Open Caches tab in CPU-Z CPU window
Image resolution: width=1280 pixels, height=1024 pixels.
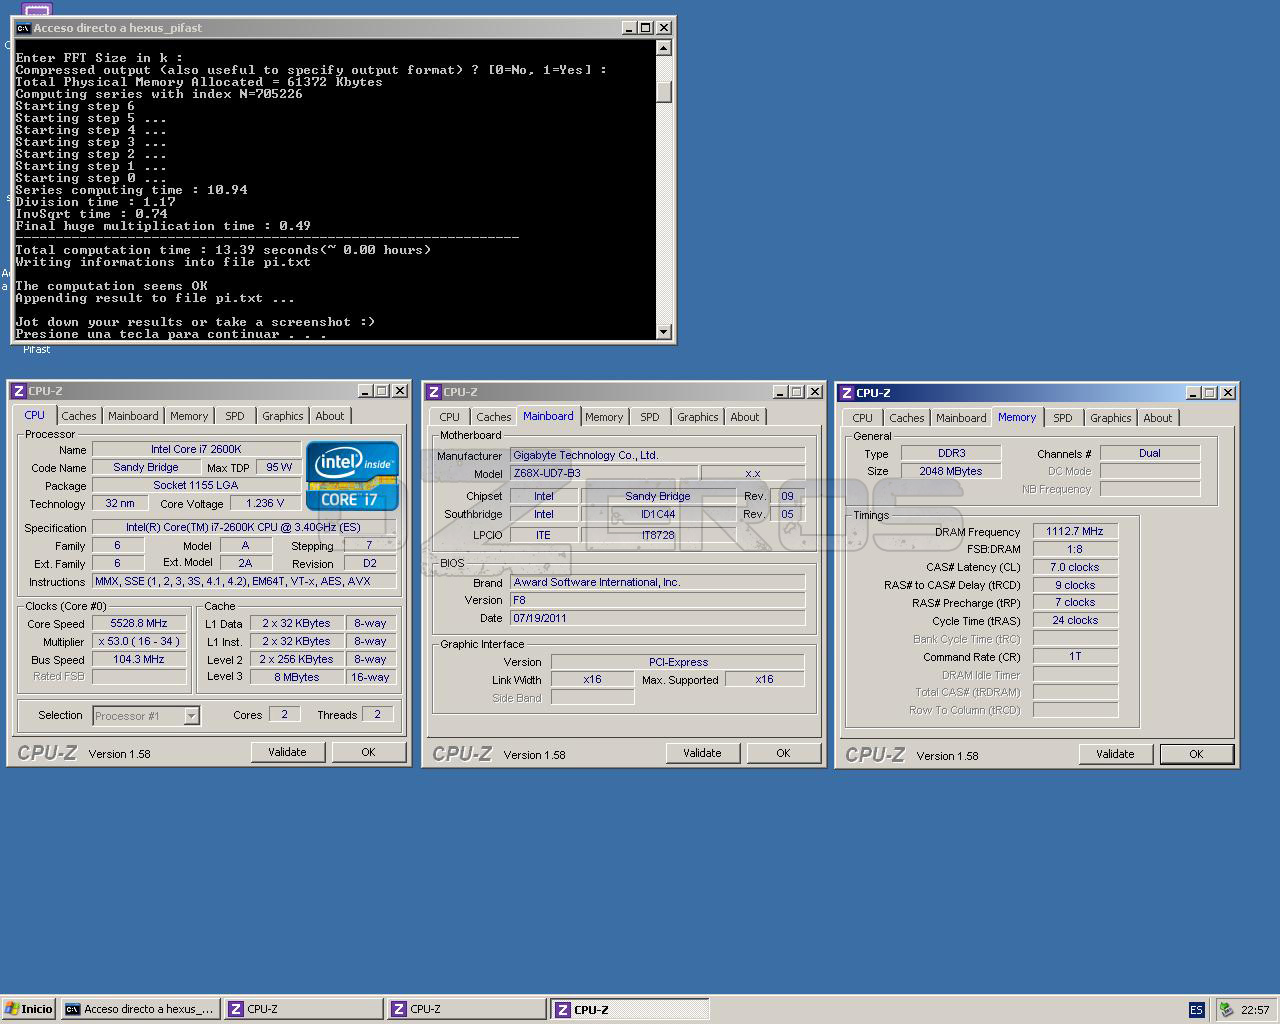78,416
